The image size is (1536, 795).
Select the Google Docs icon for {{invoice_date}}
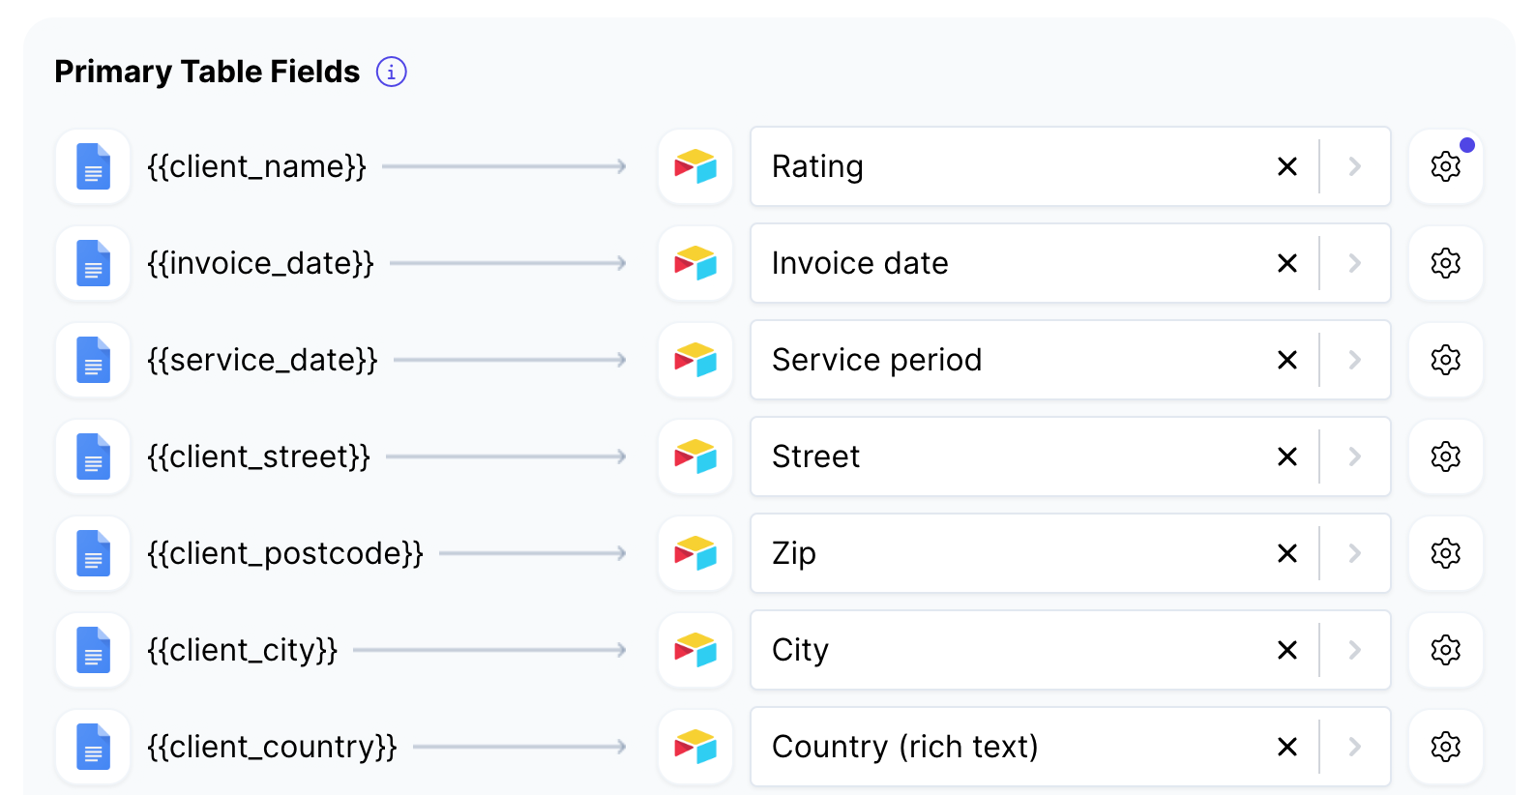(x=93, y=264)
